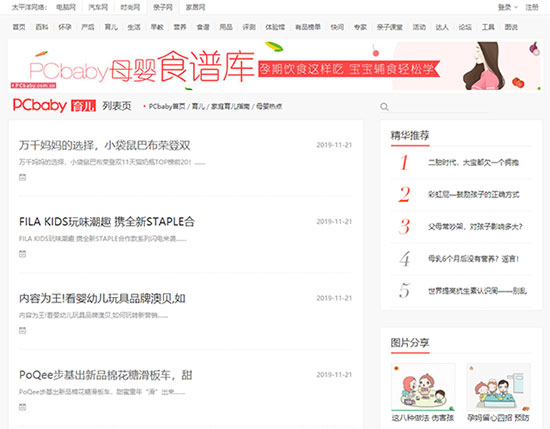Open recommendation 3: 父母常吵架，对孩子影响多大

click(x=475, y=227)
